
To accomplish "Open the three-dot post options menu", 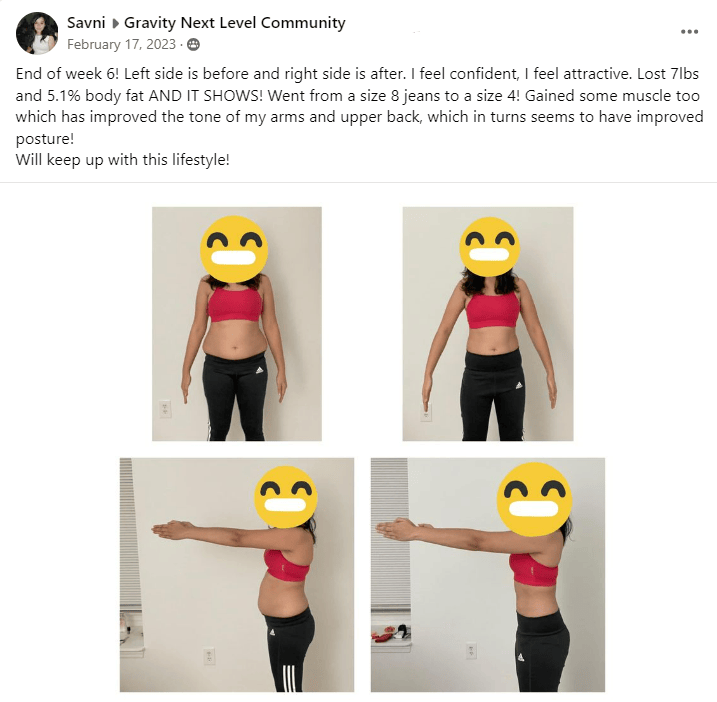I will point(689,32).
